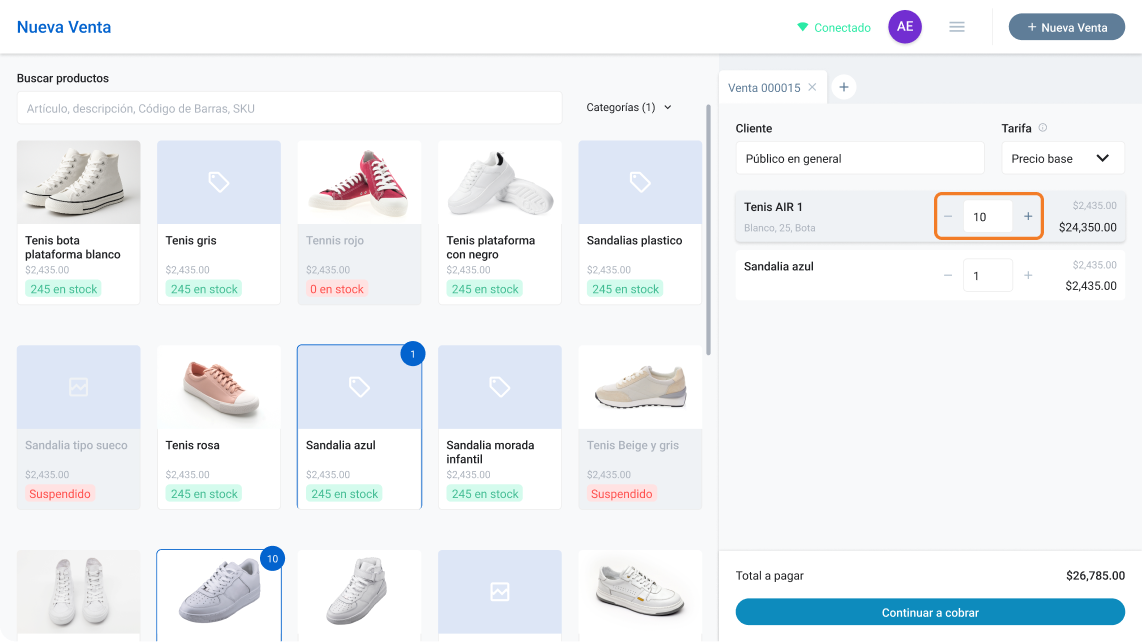Open the Categorías (1) dropdown
1142x642 pixels.
pos(629,107)
